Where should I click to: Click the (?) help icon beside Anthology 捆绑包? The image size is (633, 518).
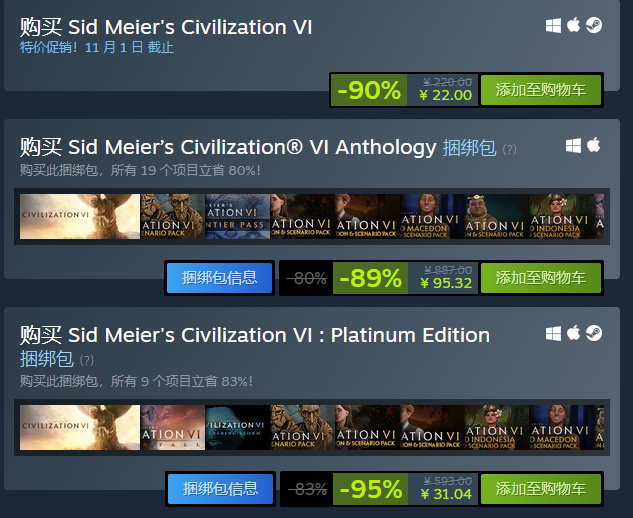point(509,150)
